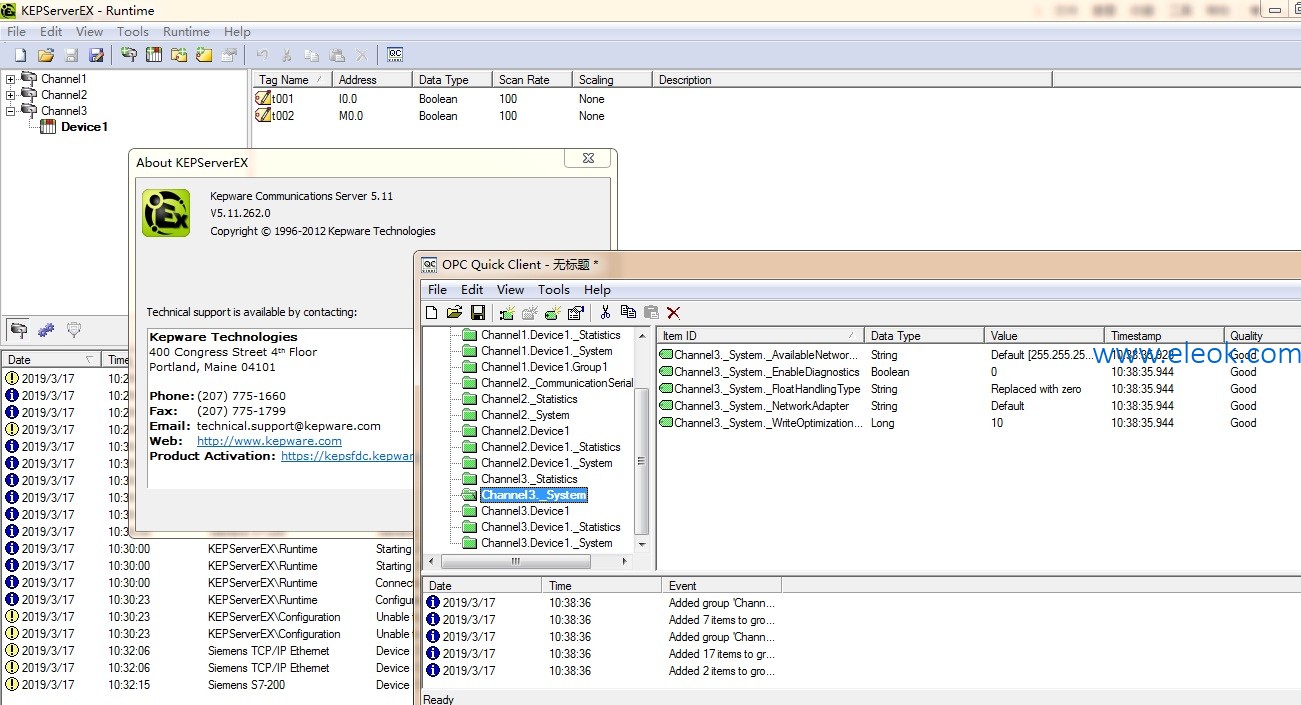Select tag t001 icon in tag list
Viewport: 1301px width, 705px height.
(263, 99)
